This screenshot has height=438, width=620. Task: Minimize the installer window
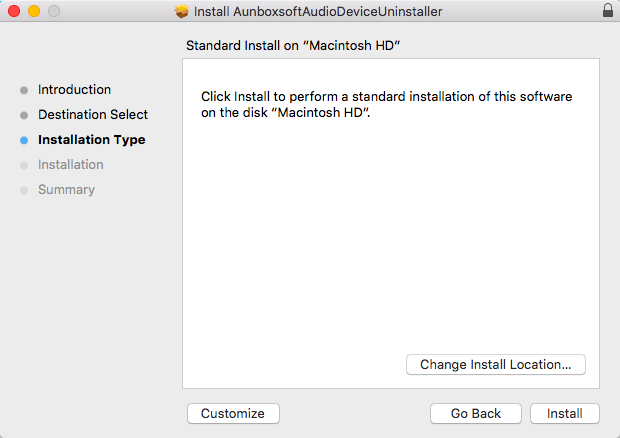tap(34, 11)
